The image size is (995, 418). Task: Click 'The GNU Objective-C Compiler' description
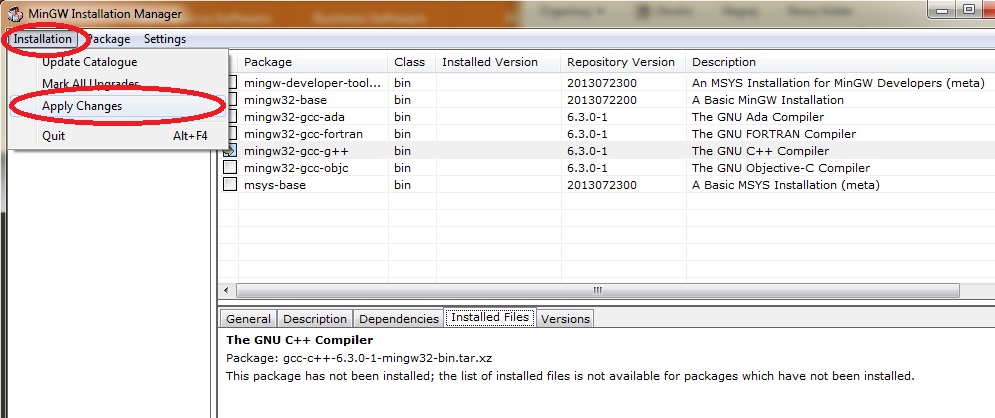coord(781,168)
